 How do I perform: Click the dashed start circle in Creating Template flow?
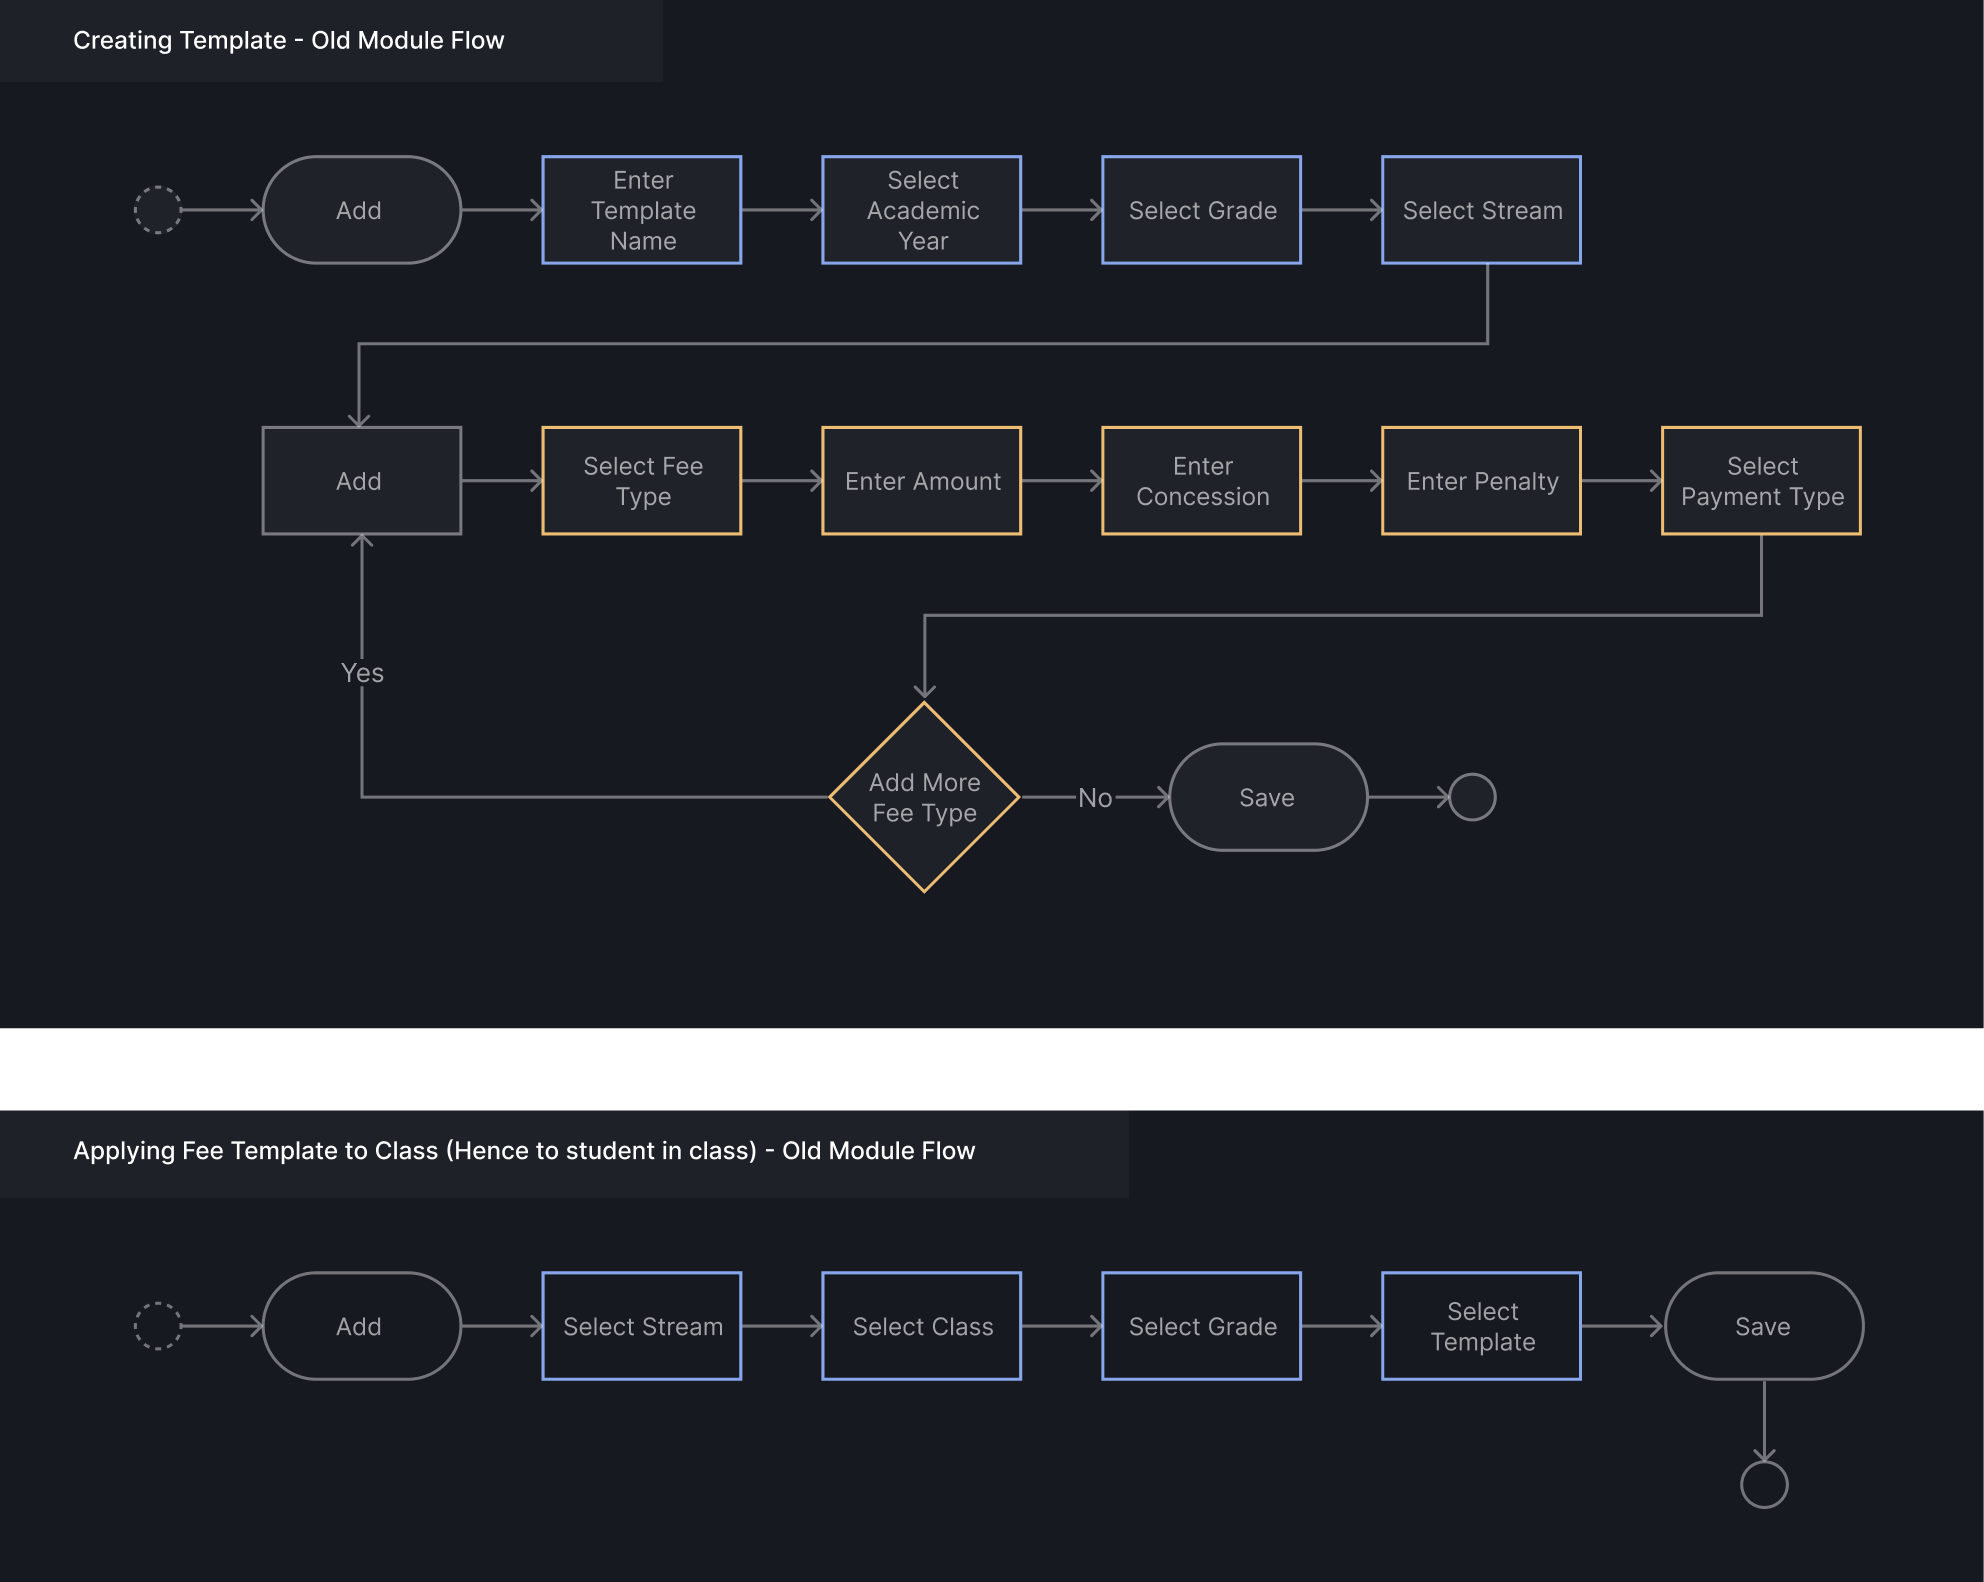pos(158,210)
